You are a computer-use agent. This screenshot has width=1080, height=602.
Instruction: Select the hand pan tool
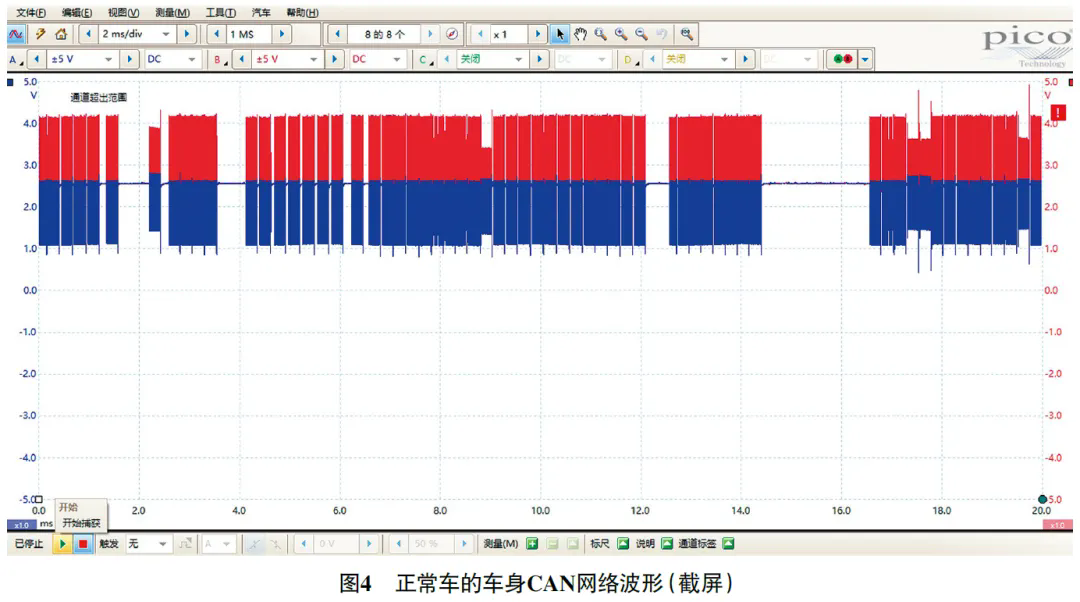(581, 34)
